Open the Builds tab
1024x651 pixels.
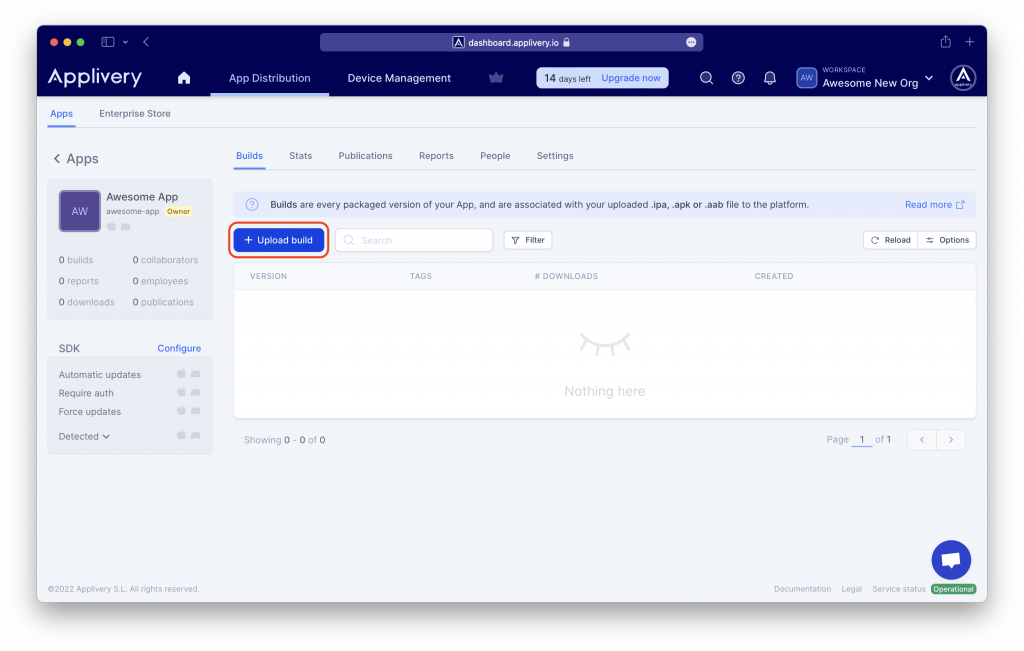pyautogui.click(x=249, y=155)
